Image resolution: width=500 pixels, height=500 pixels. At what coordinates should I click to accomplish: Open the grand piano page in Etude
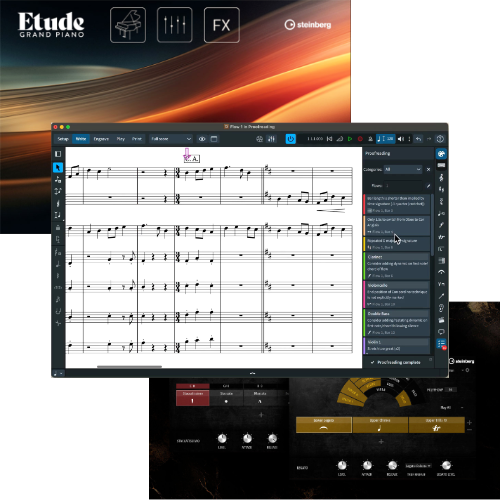(128, 25)
